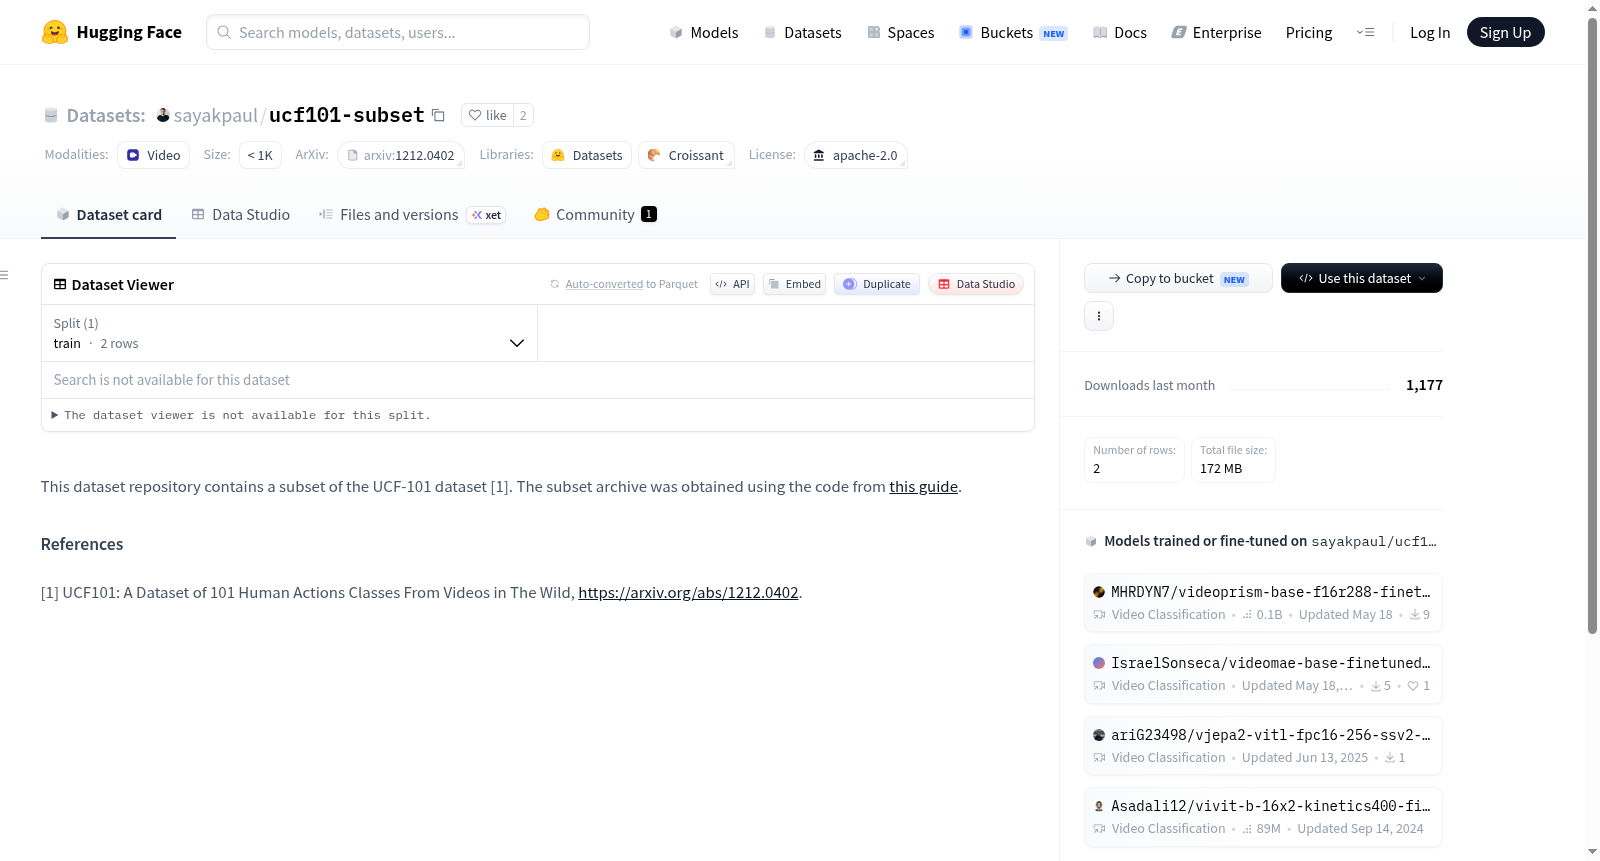This screenshot has height=861, width=1600.
Task: Click sayakpaul's avatar icon
Action: pos(163,115)
